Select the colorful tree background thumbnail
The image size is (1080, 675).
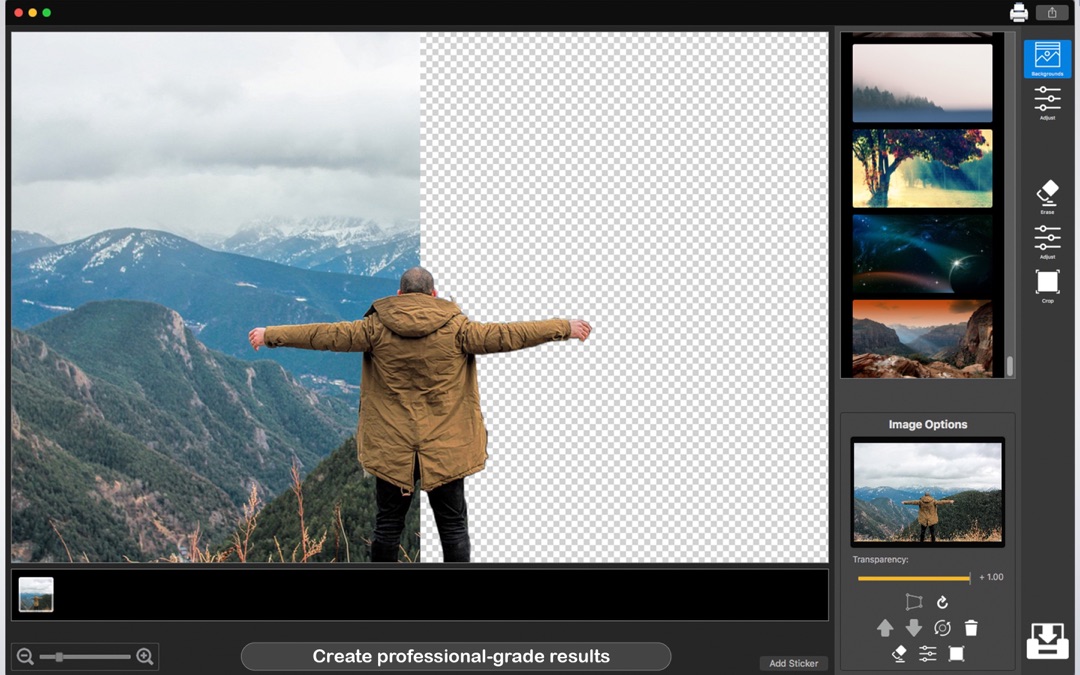click(922, 168)
